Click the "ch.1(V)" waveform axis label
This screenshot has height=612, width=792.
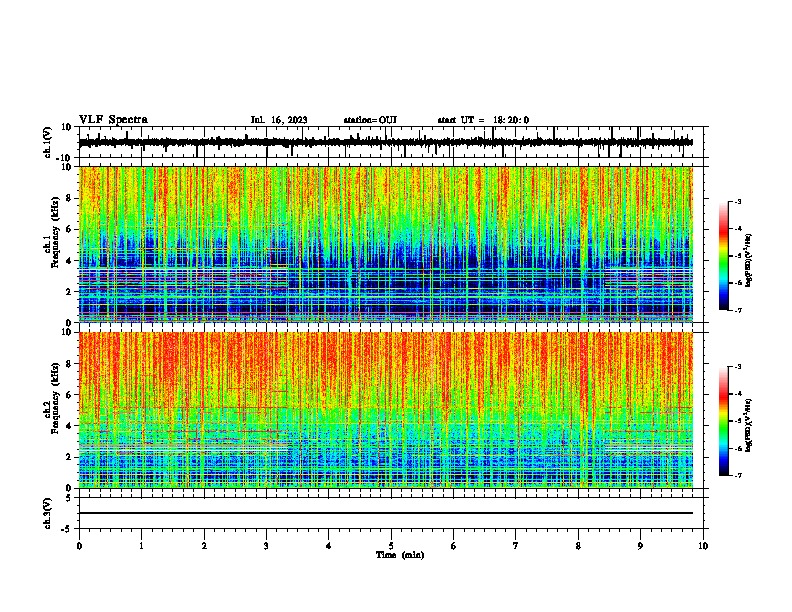(x=48, y=142)
